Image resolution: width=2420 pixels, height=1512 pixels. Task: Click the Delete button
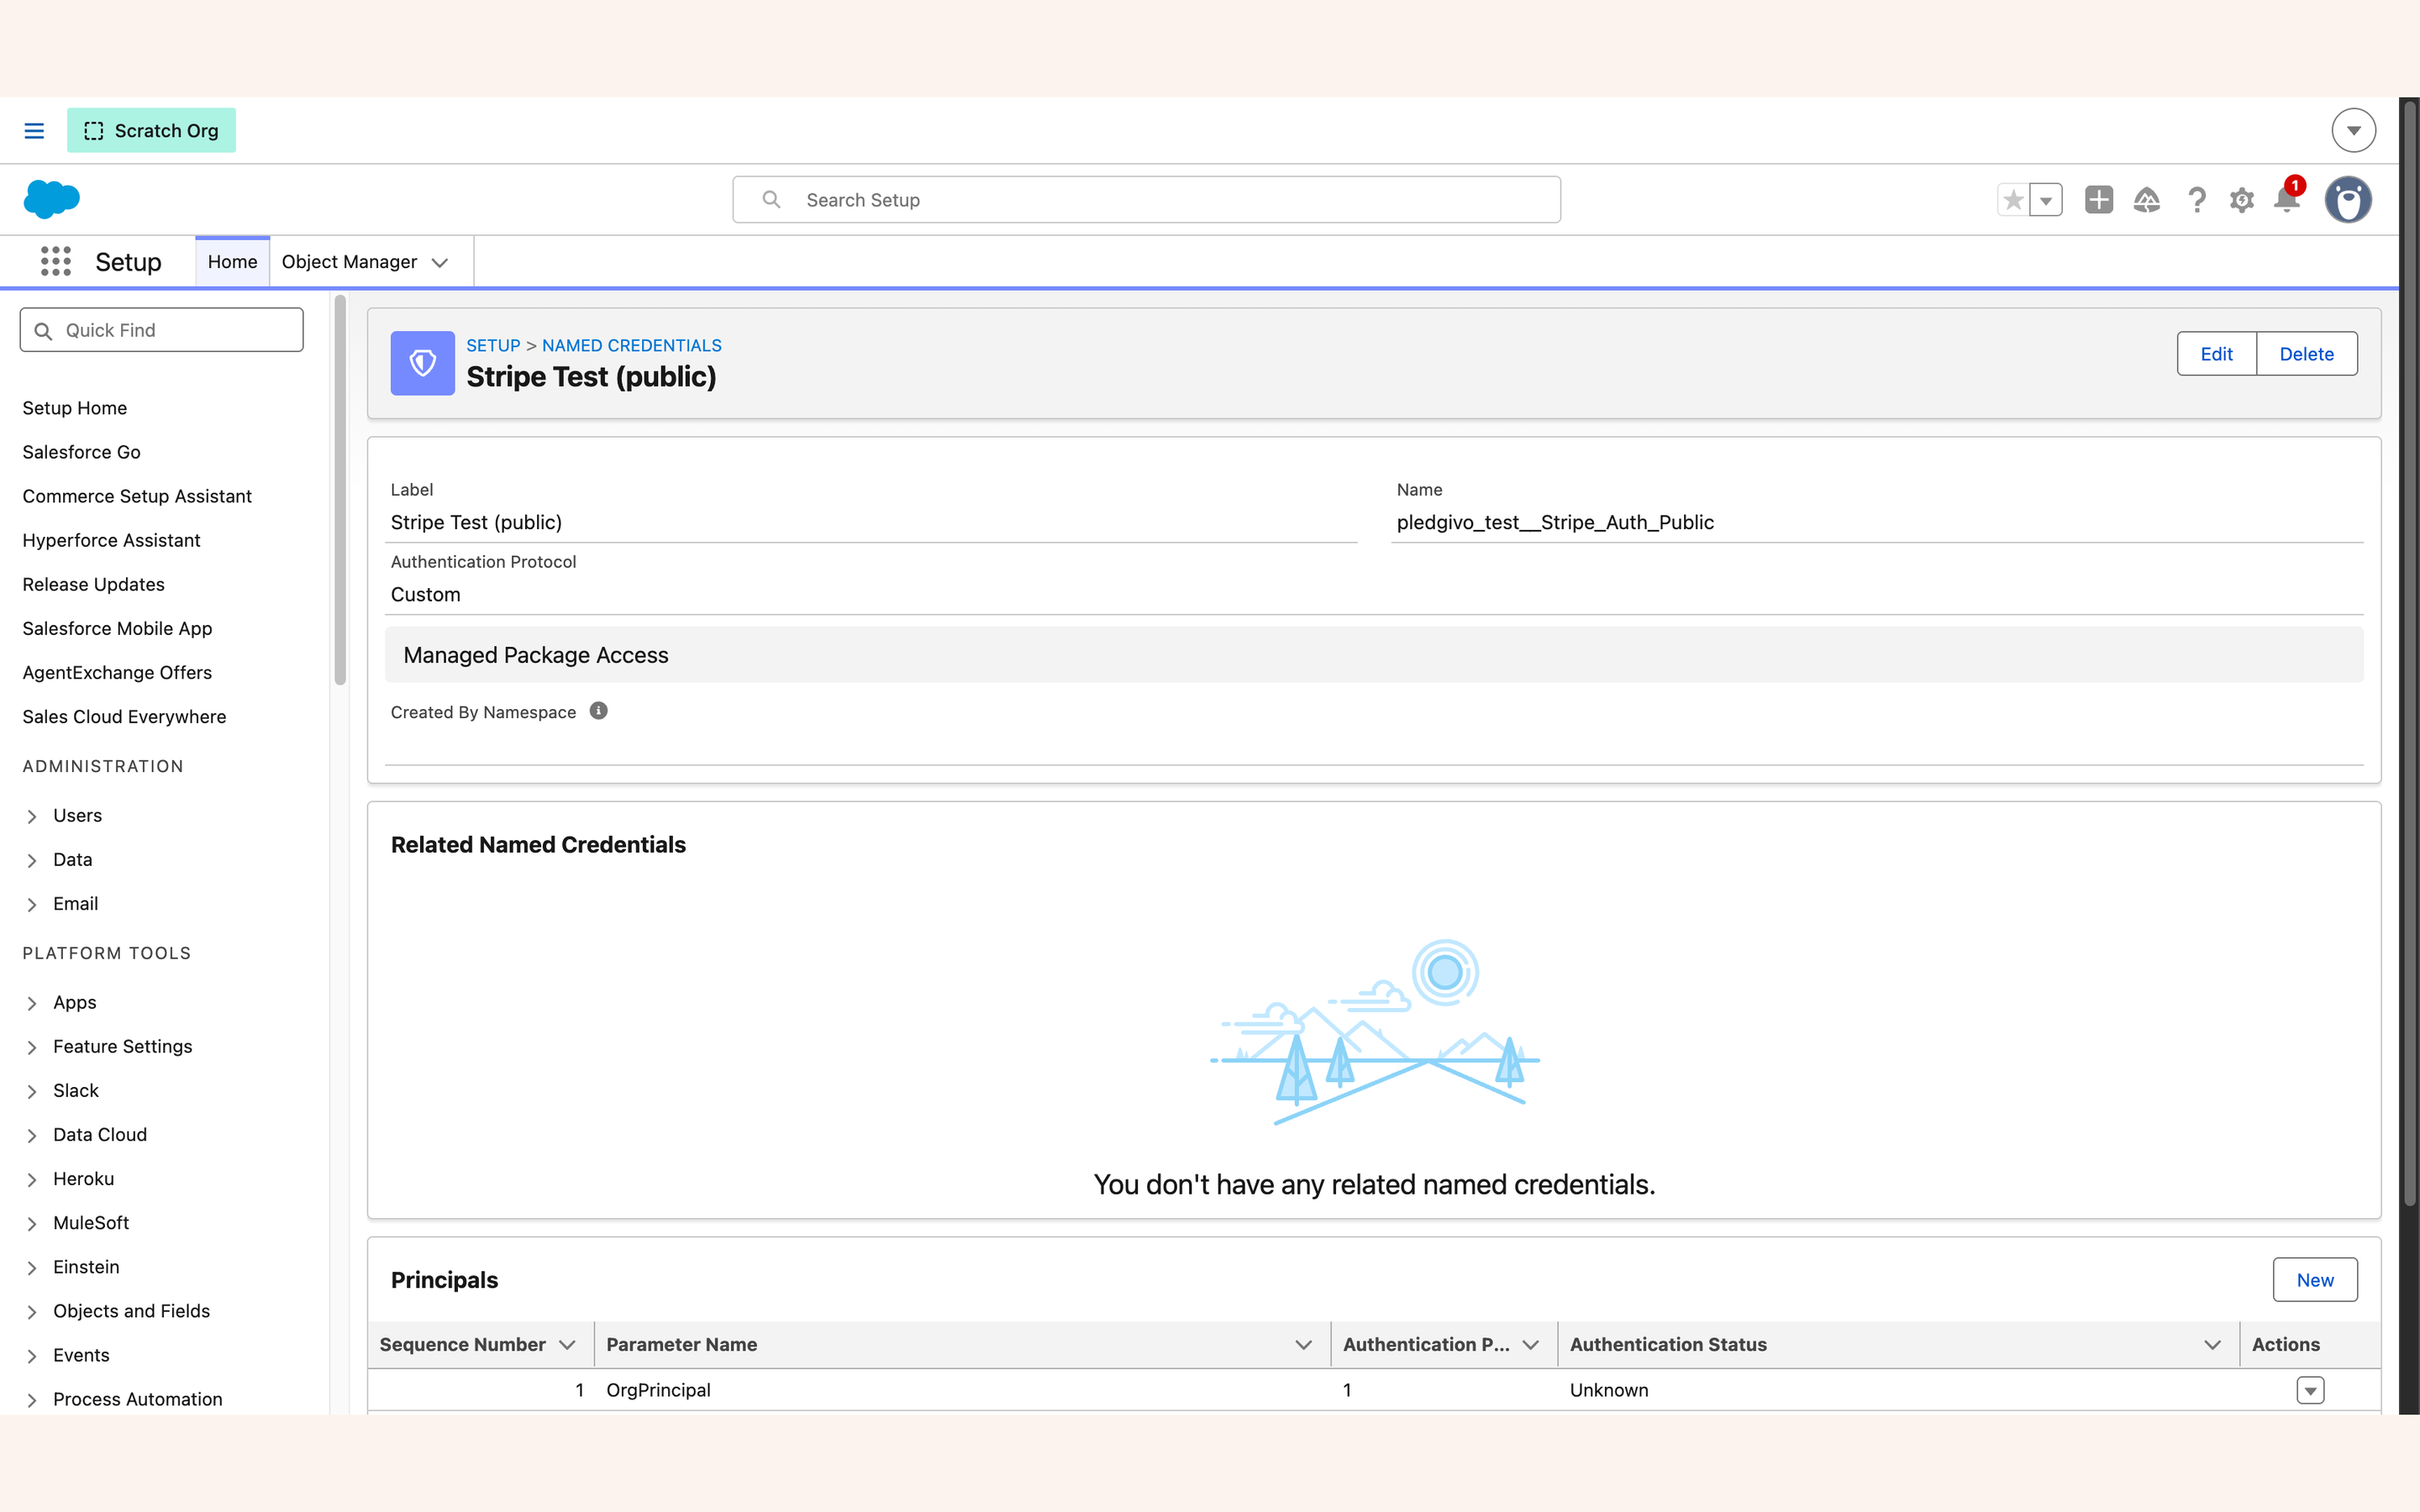tap(2306, 354)
